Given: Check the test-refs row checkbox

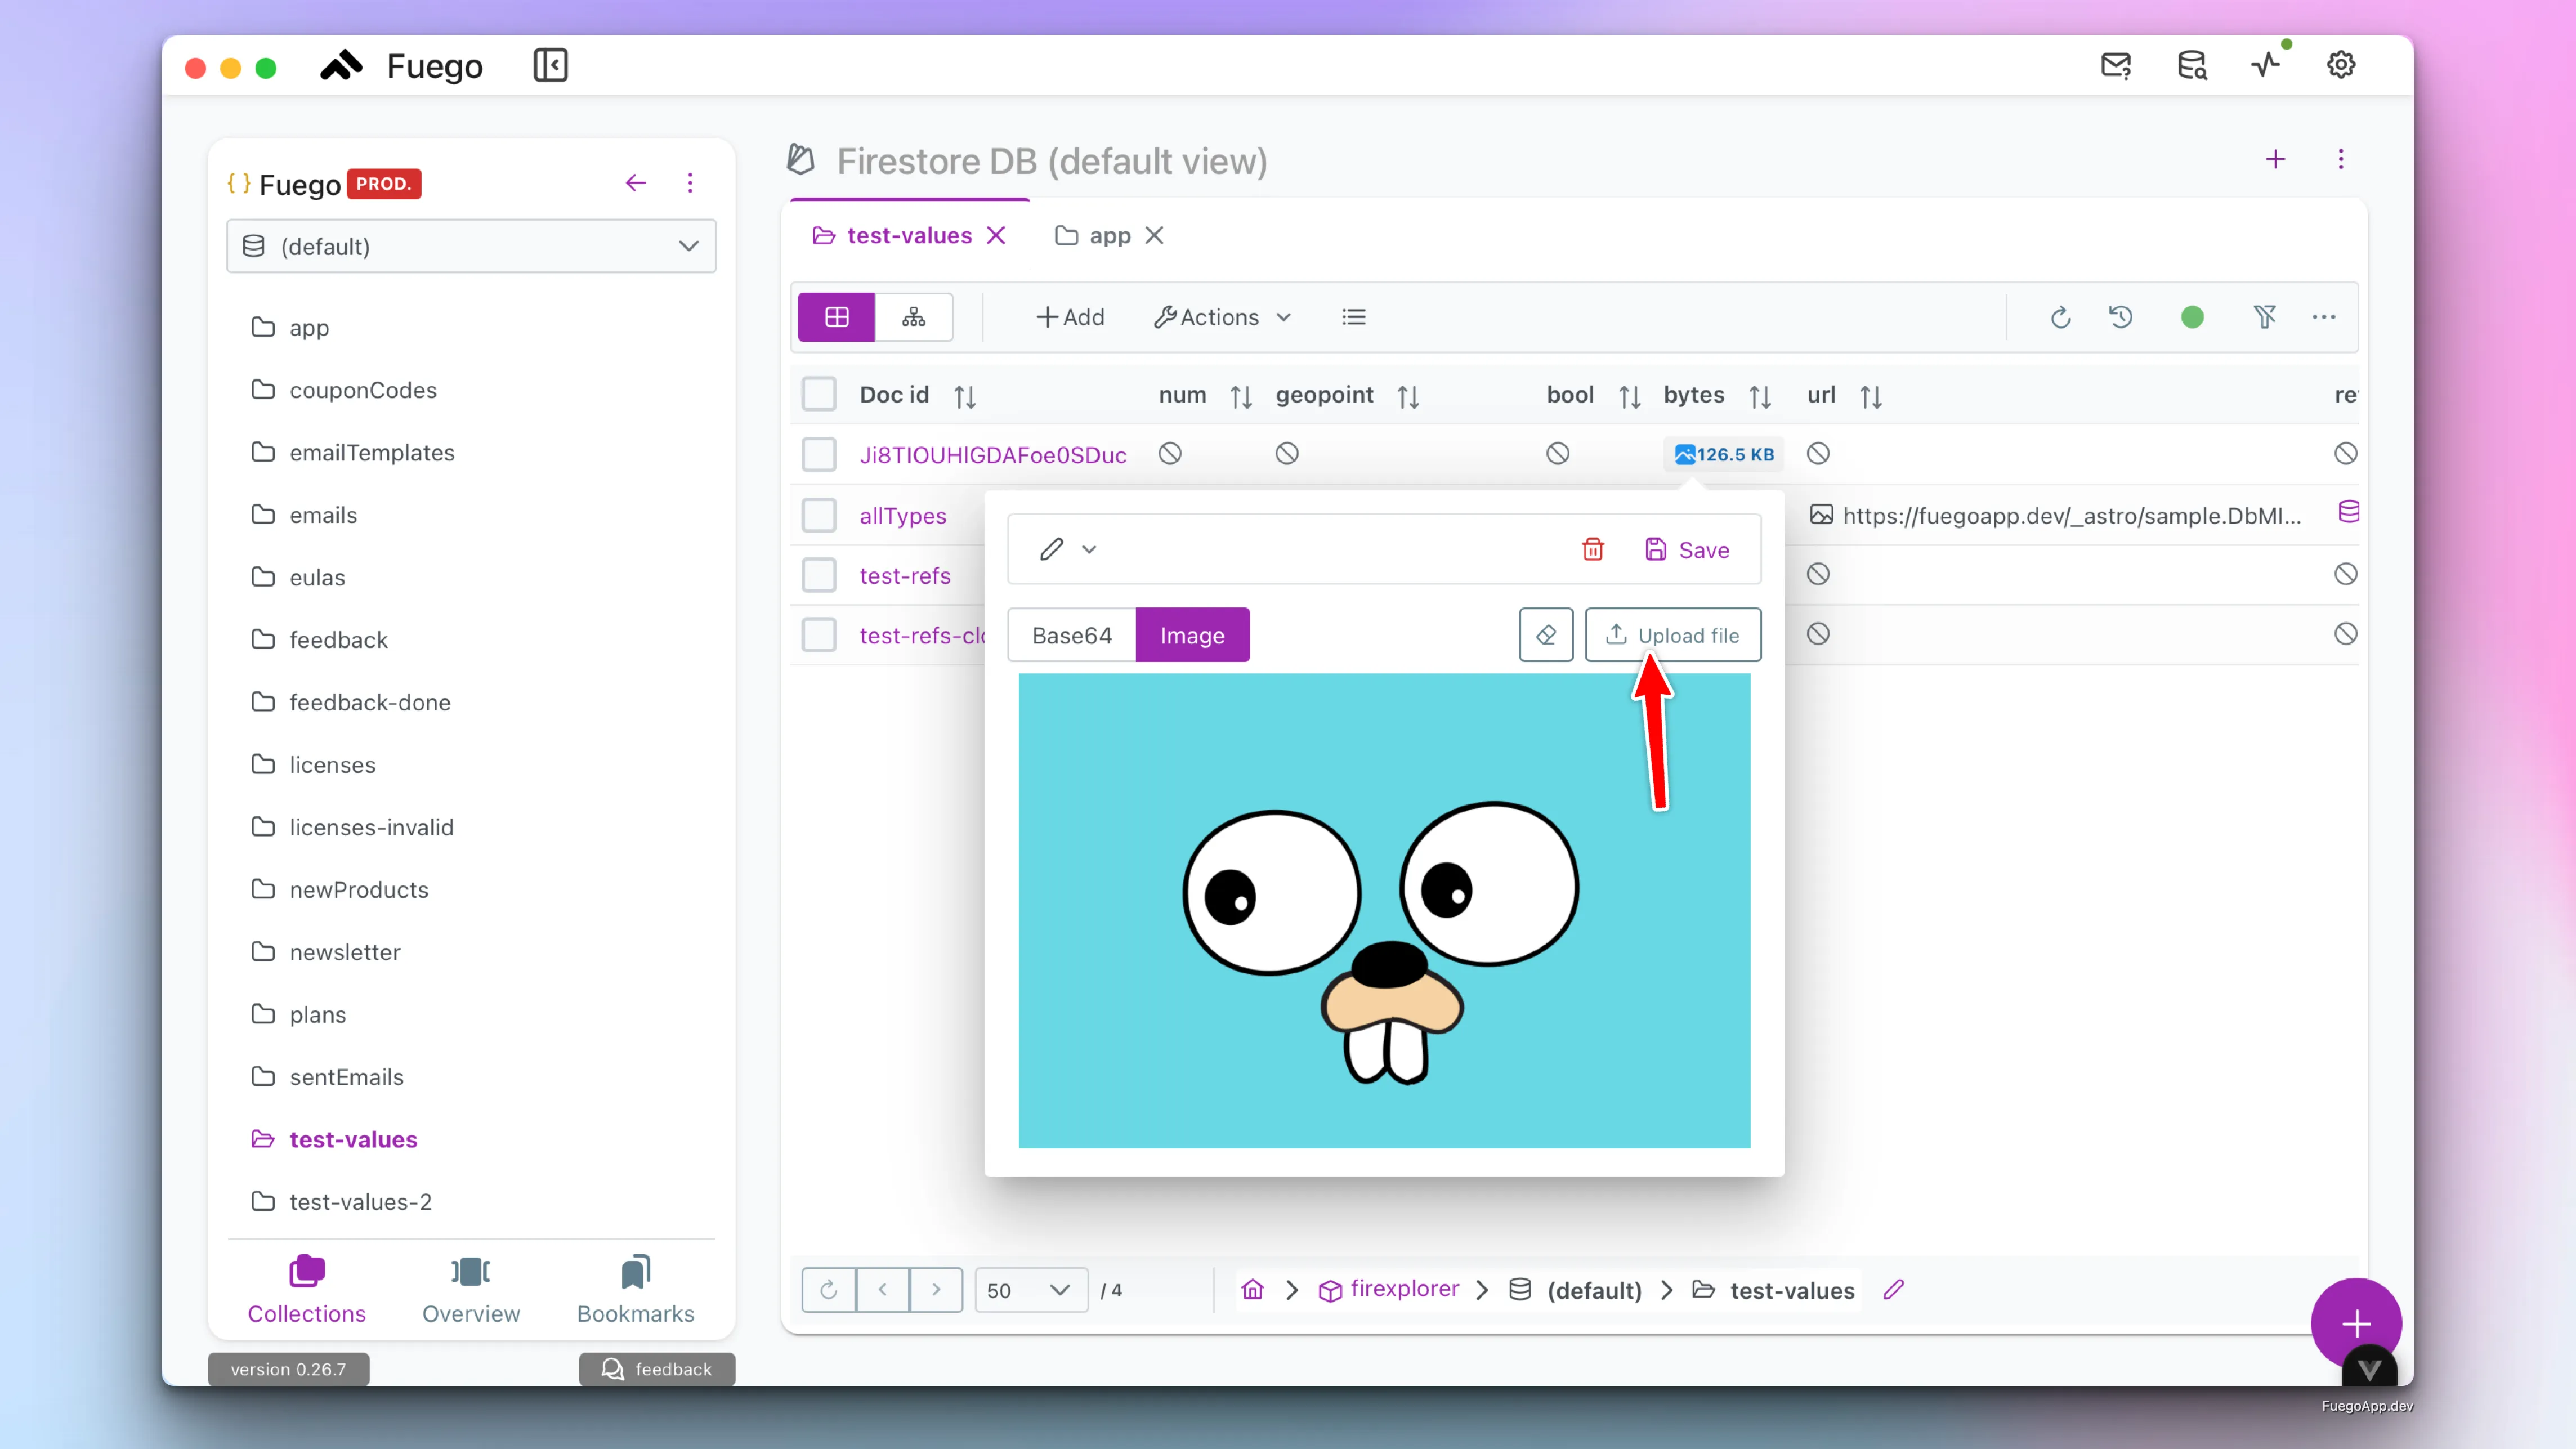Looking at the screenshot, I should tap(818, 575).
